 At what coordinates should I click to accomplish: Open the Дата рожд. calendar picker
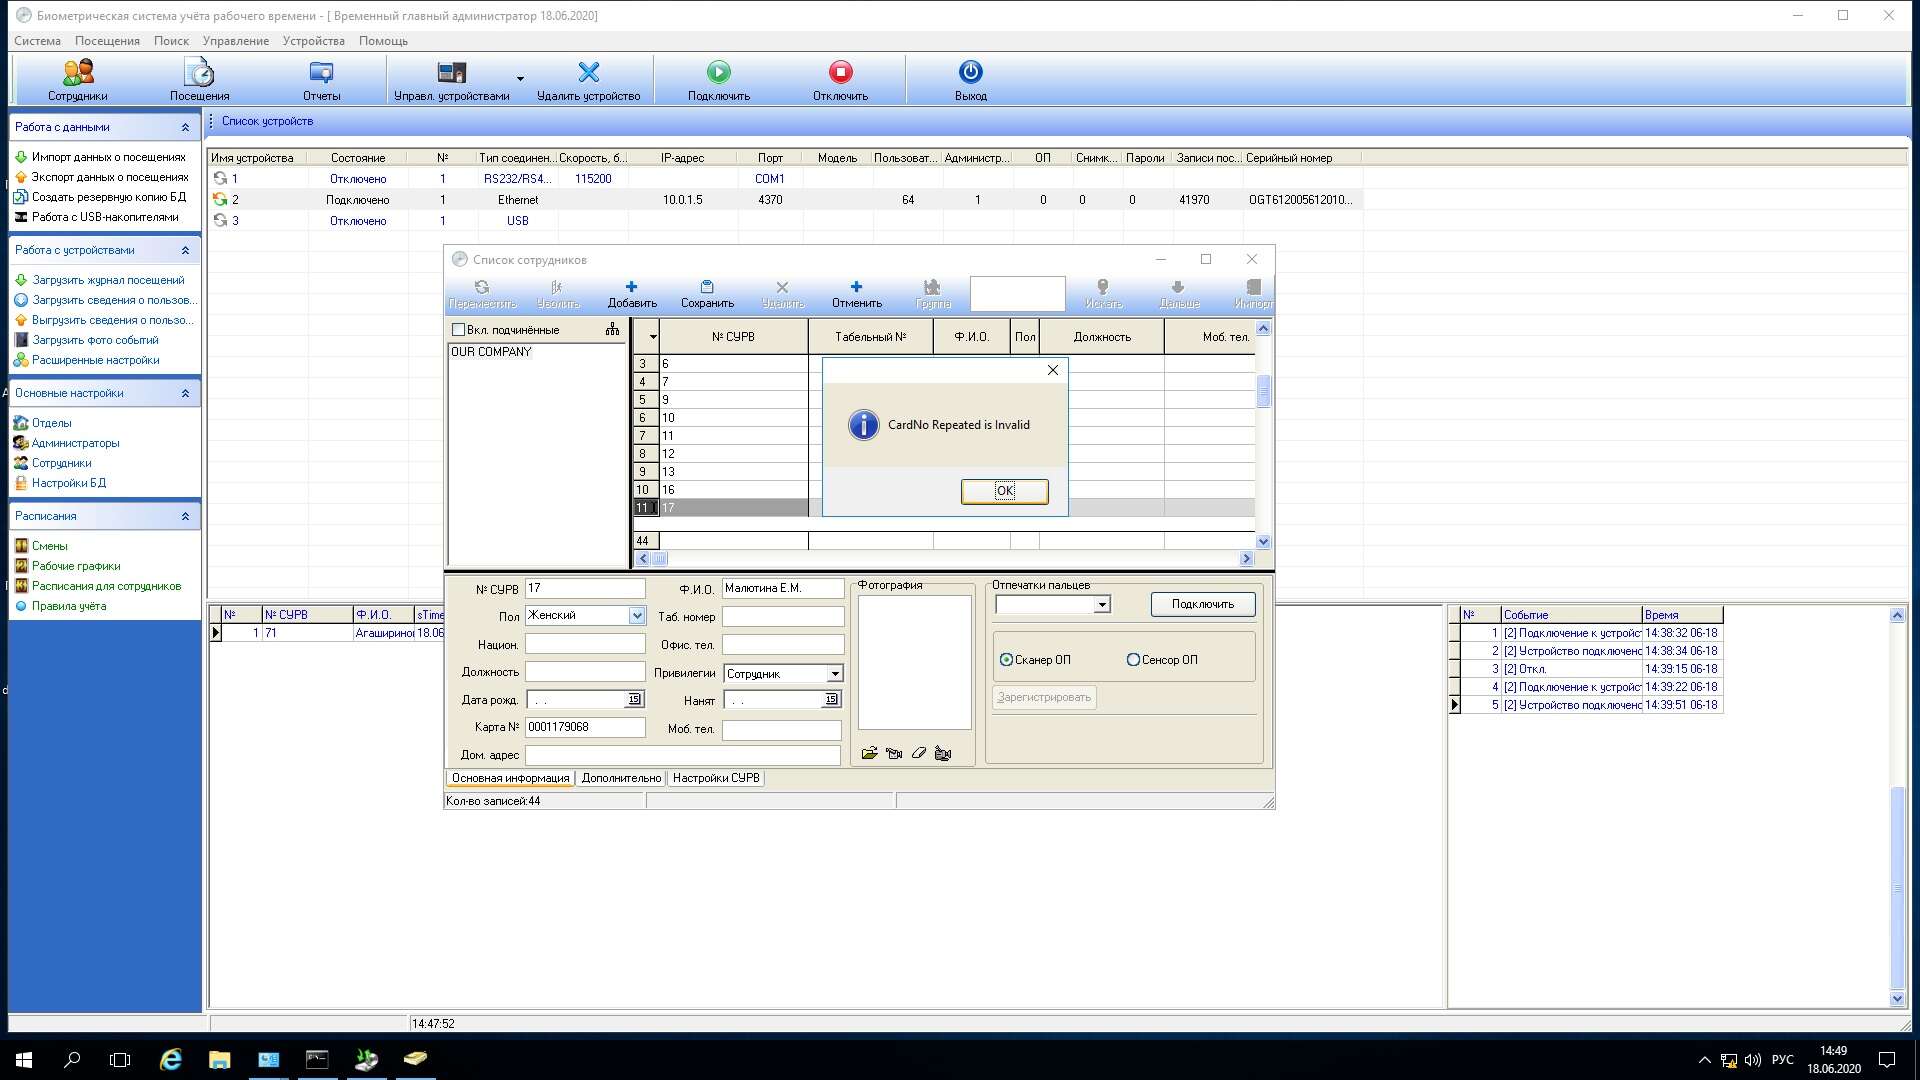point(634,700)
